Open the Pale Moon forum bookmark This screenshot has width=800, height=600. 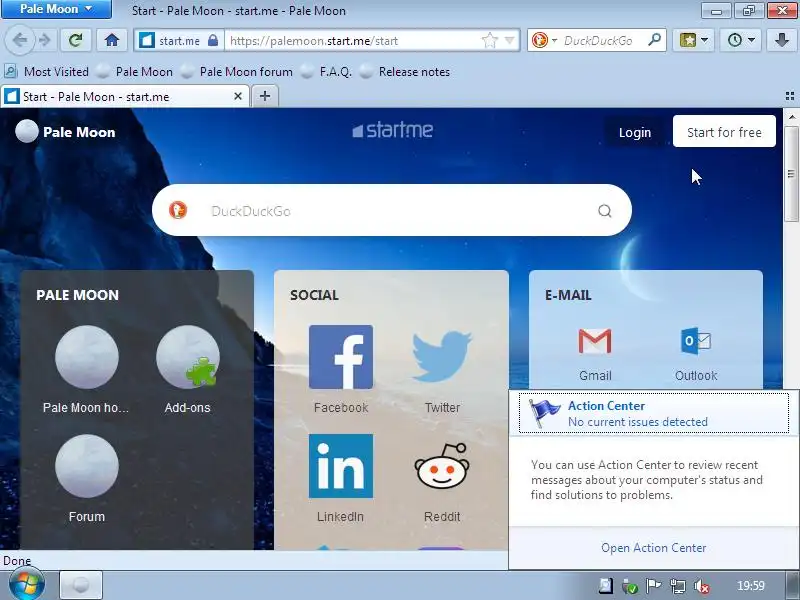coord(237,72)
